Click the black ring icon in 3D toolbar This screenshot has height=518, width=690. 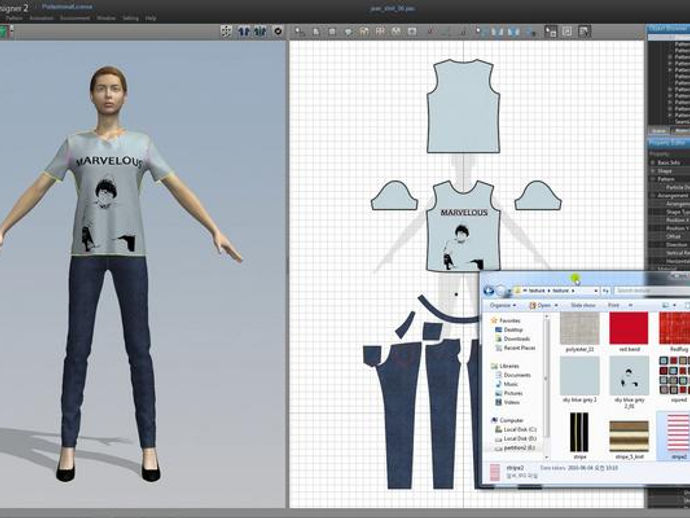point(278,31)
